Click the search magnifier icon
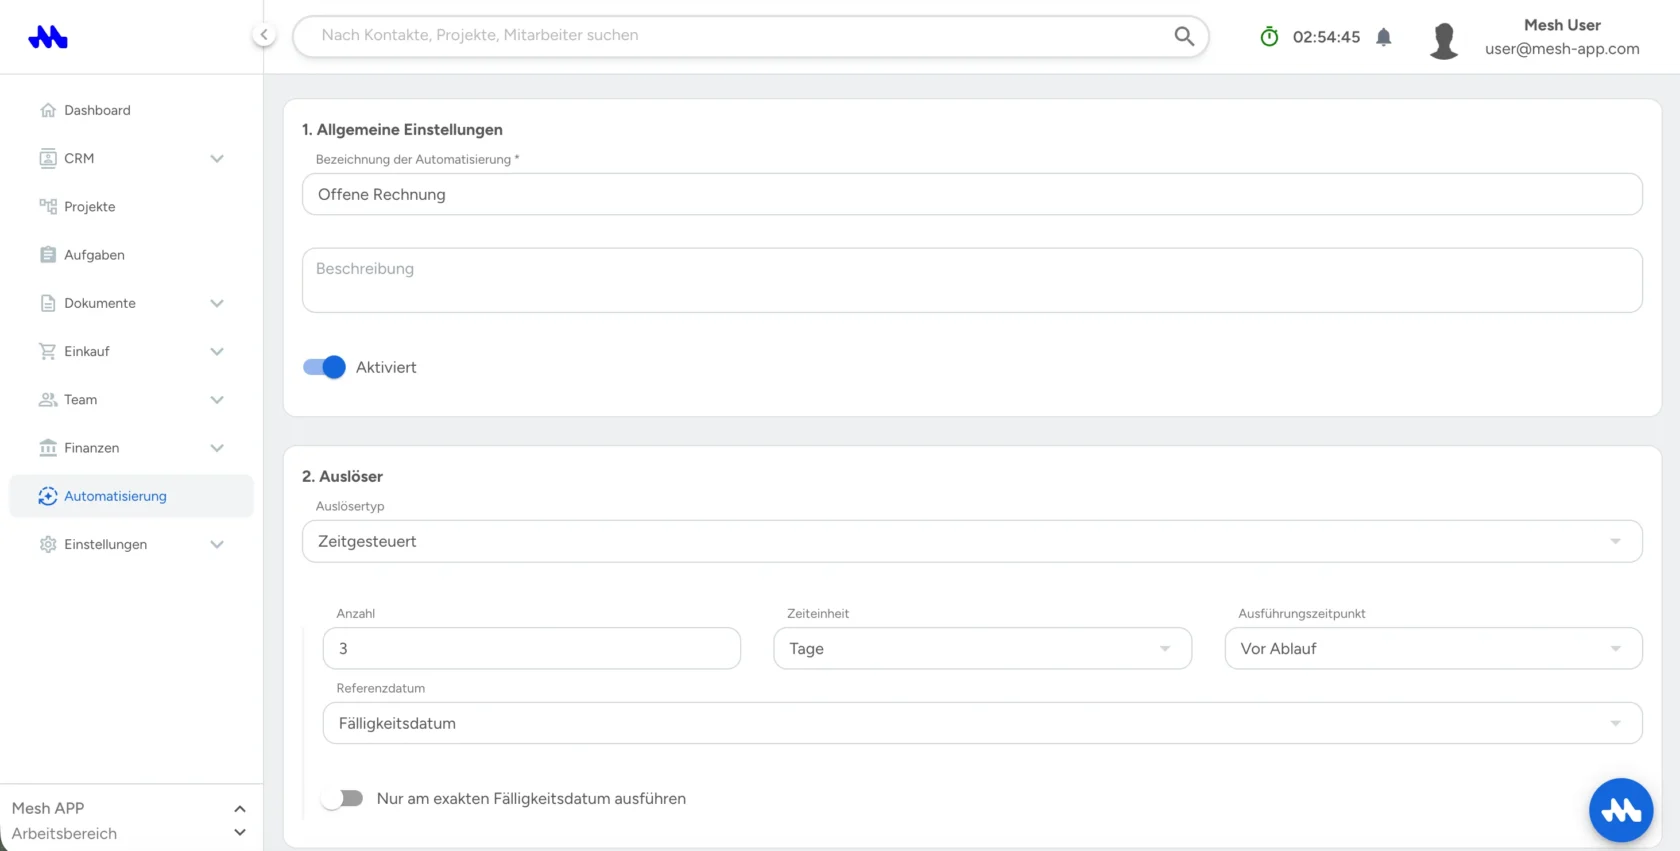The height and width of the screenshot is (851, 1680). (1184, 36)
